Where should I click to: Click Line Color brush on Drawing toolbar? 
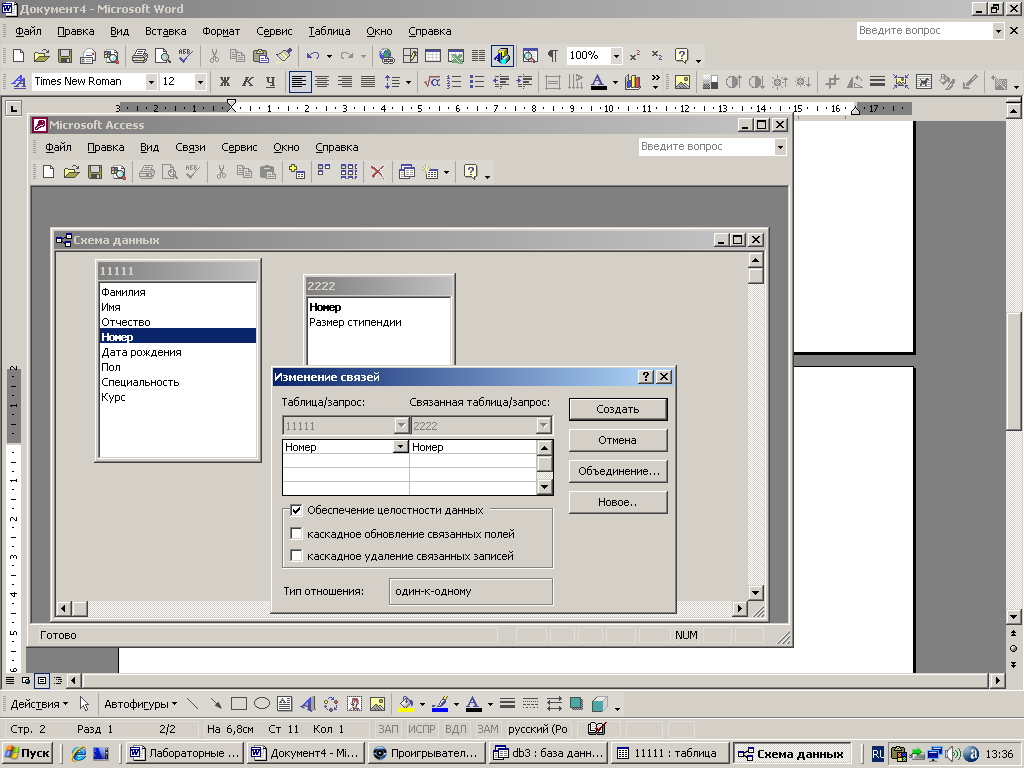(x=440, y=703)
